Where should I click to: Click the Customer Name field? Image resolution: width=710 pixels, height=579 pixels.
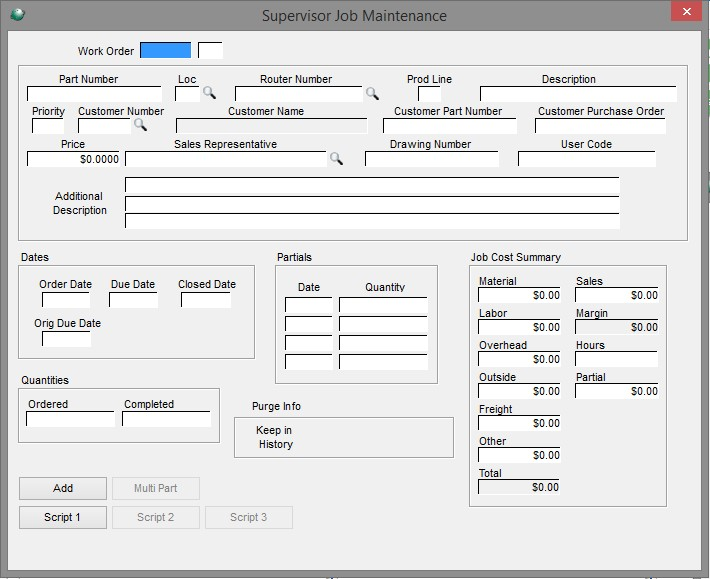272,126
